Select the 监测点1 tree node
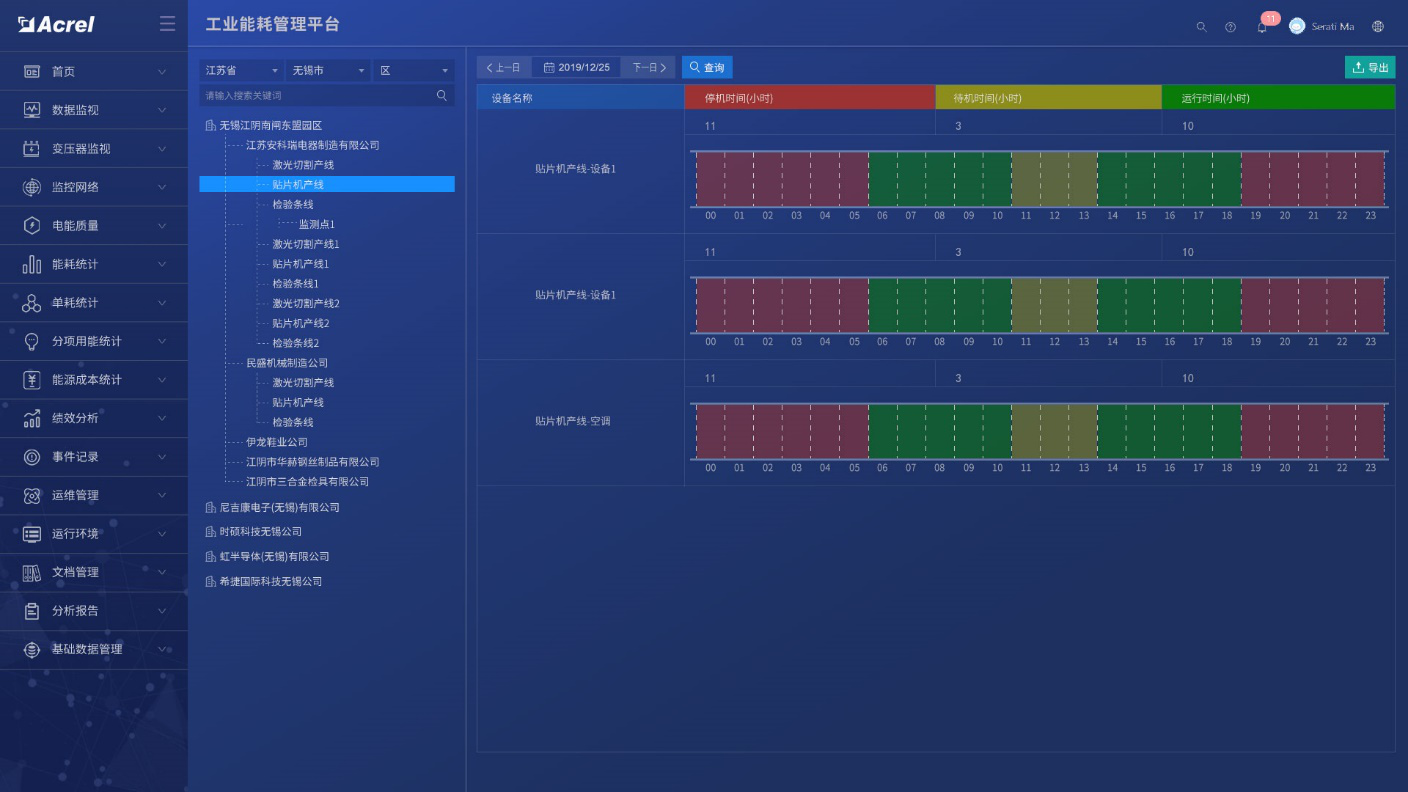Viewport: 1408px width, 792px height. coord(317,224)
